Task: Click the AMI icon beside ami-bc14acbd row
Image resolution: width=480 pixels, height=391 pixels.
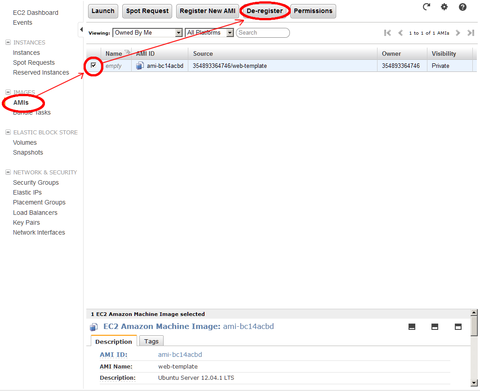Action: coord(140,66)
